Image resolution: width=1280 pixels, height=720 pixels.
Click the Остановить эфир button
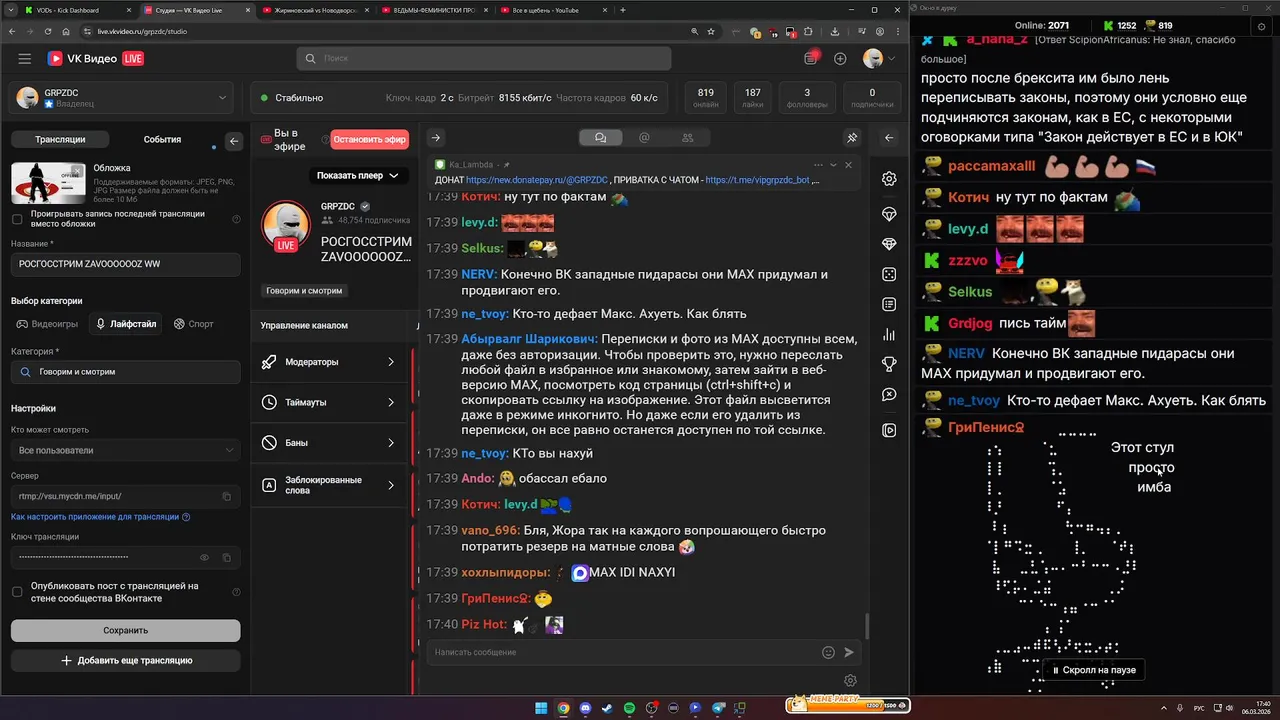tap(370, 140)
